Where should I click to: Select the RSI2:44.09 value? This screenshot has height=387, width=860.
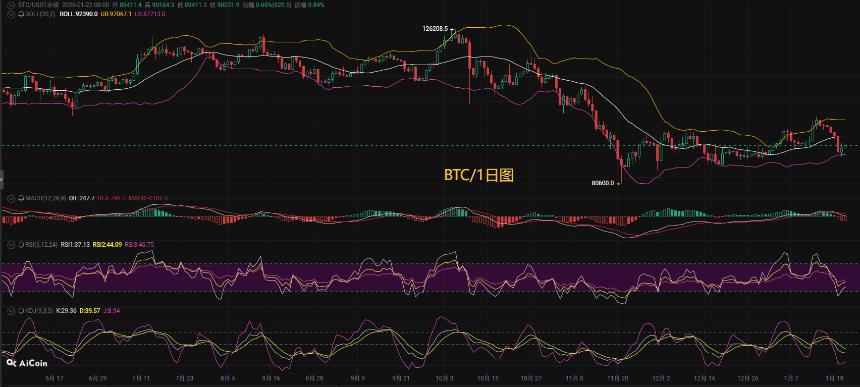108,244
